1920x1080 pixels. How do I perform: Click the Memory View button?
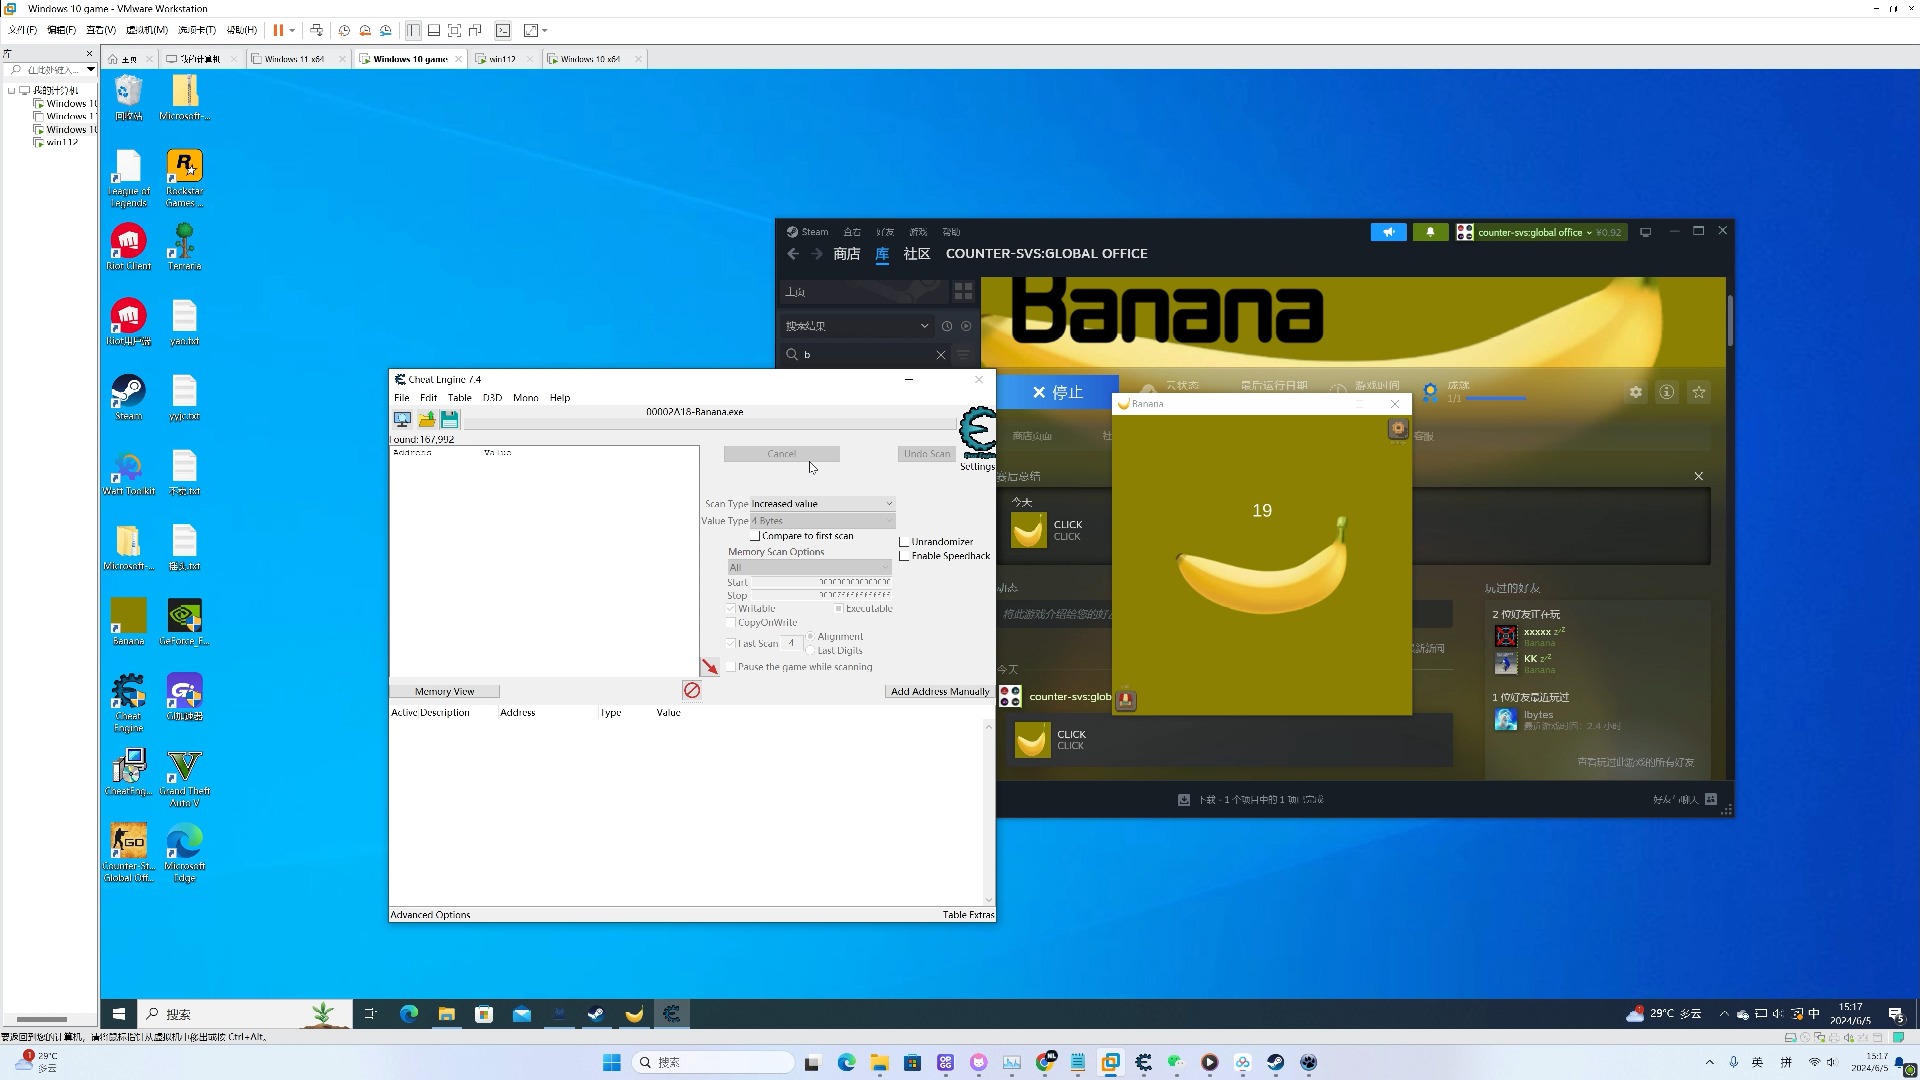coord(444,692)
